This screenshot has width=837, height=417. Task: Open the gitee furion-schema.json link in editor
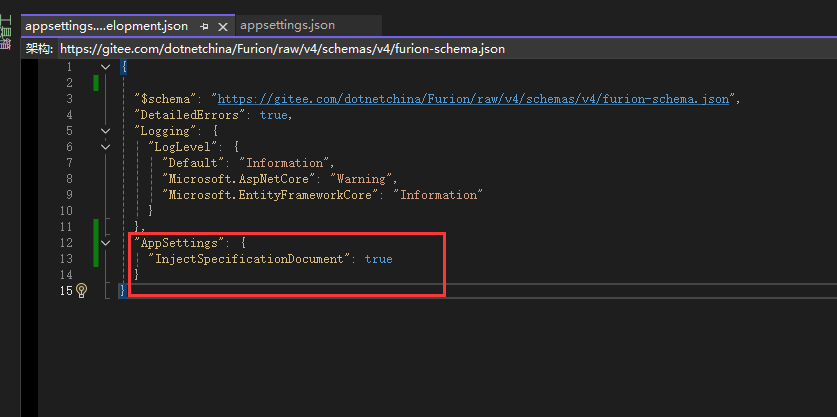click(475, 99)
